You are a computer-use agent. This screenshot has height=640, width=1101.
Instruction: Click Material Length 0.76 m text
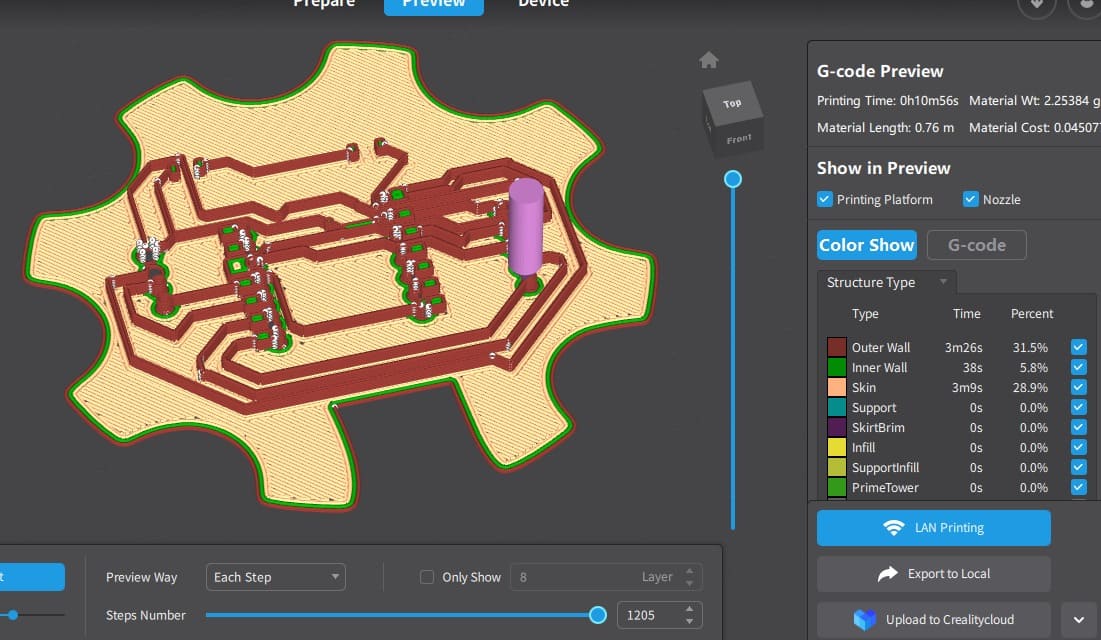885,127
